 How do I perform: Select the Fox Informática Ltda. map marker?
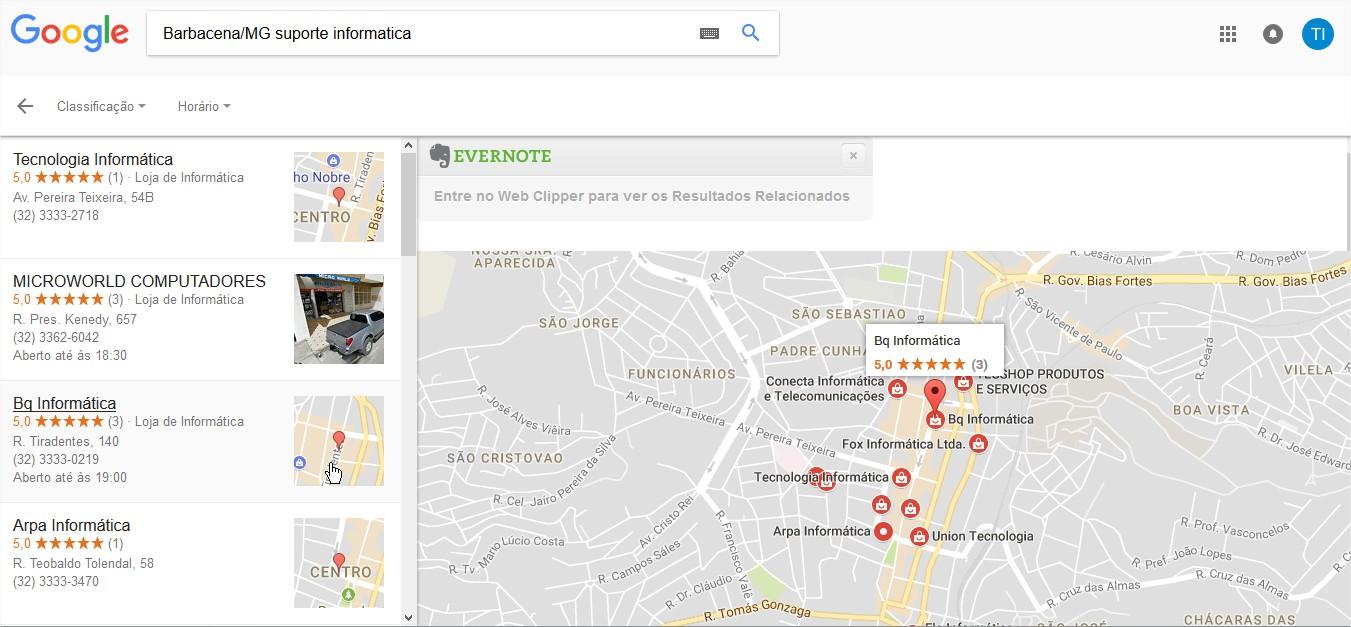(978, 444)
